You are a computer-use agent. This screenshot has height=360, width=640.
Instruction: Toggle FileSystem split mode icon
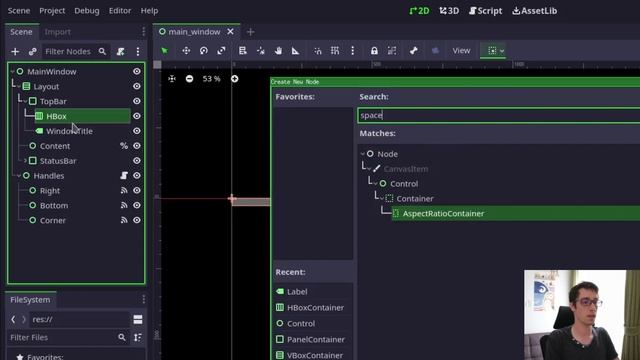pyautogui.click(x=138, y=320)
